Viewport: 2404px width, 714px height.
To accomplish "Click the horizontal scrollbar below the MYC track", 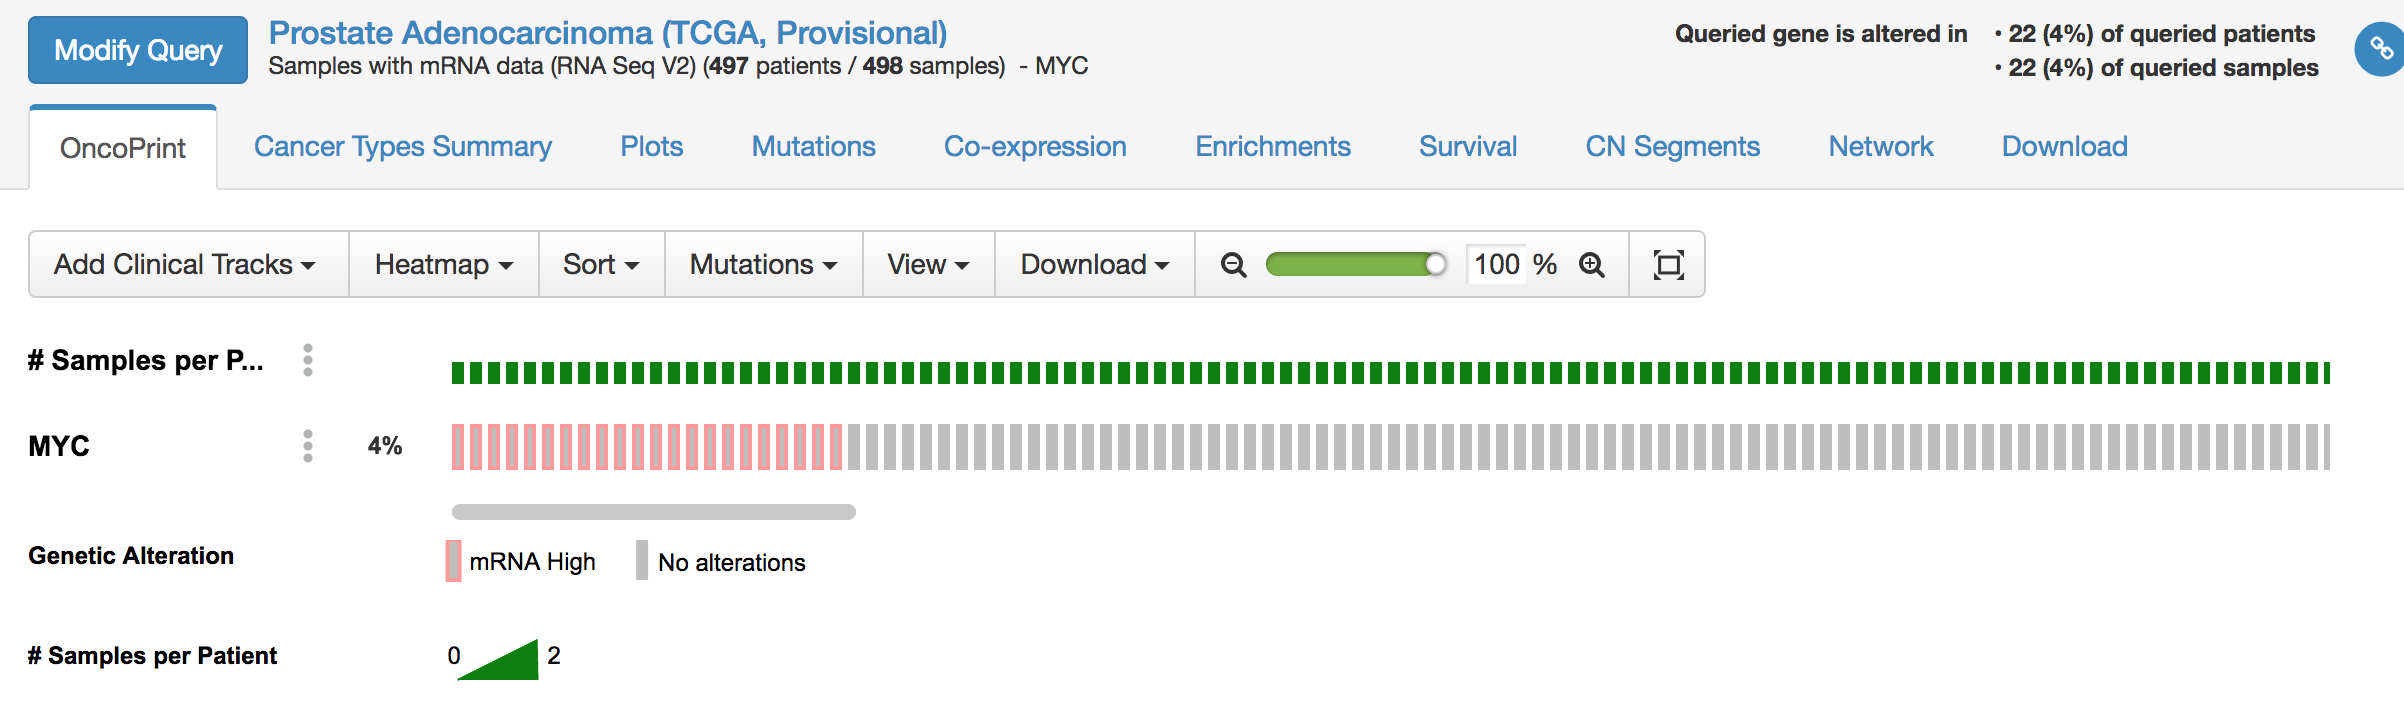I will [x=655, y=512].
